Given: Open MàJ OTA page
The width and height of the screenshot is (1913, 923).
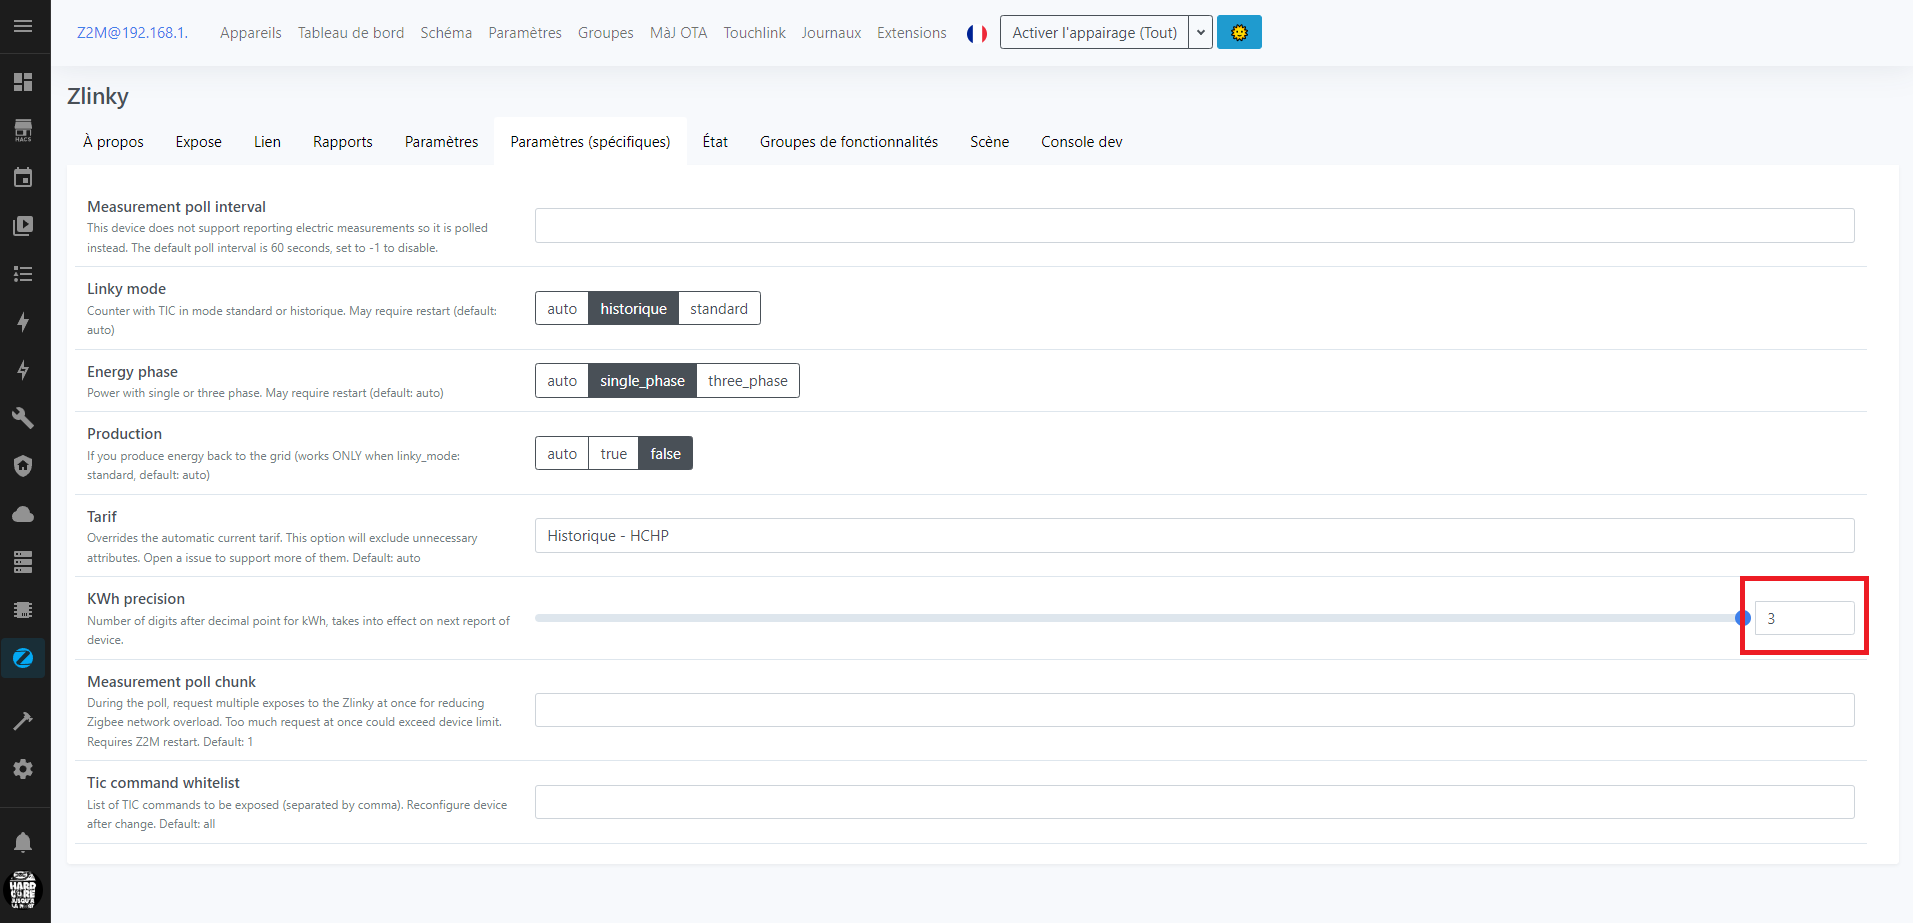Looking at the screenshot, I should click(679, 33).
